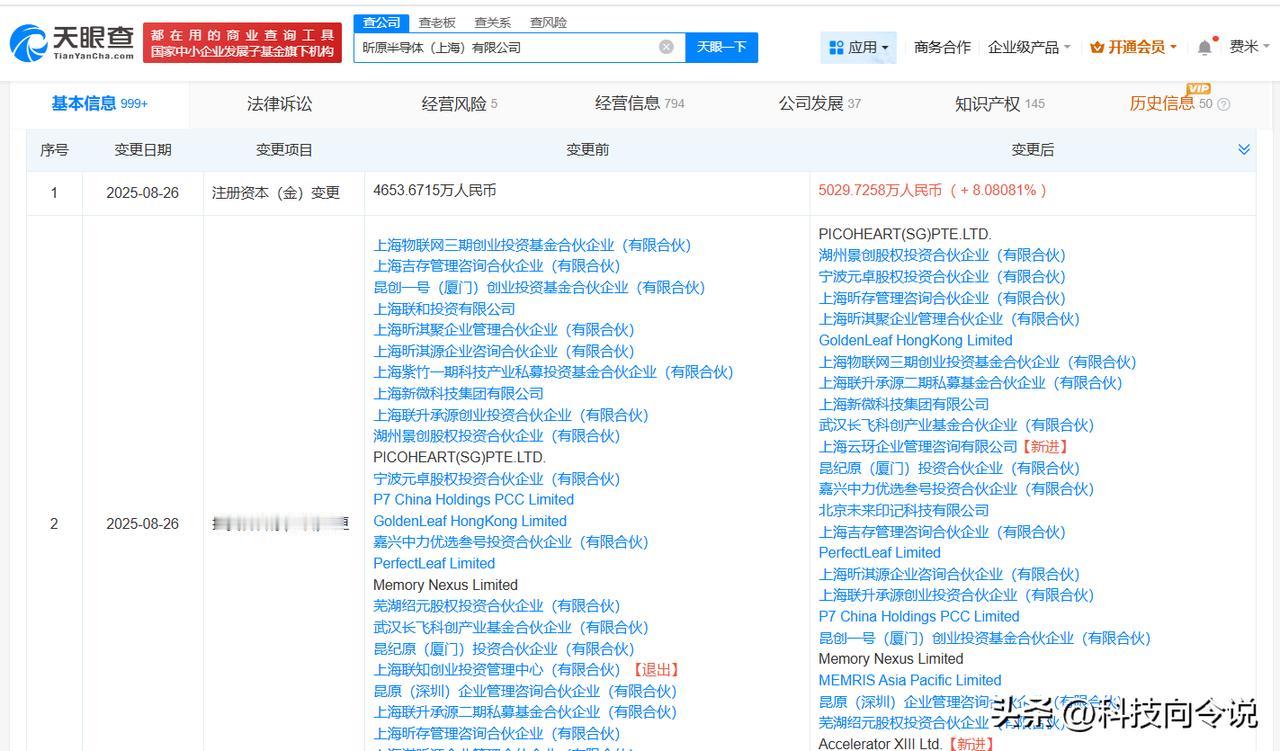Screen dimensions: 1280x751
Task: Open PerfectLeaf Limited in 变更前 column
Action: pyautogui.click(x=434, y=563)
